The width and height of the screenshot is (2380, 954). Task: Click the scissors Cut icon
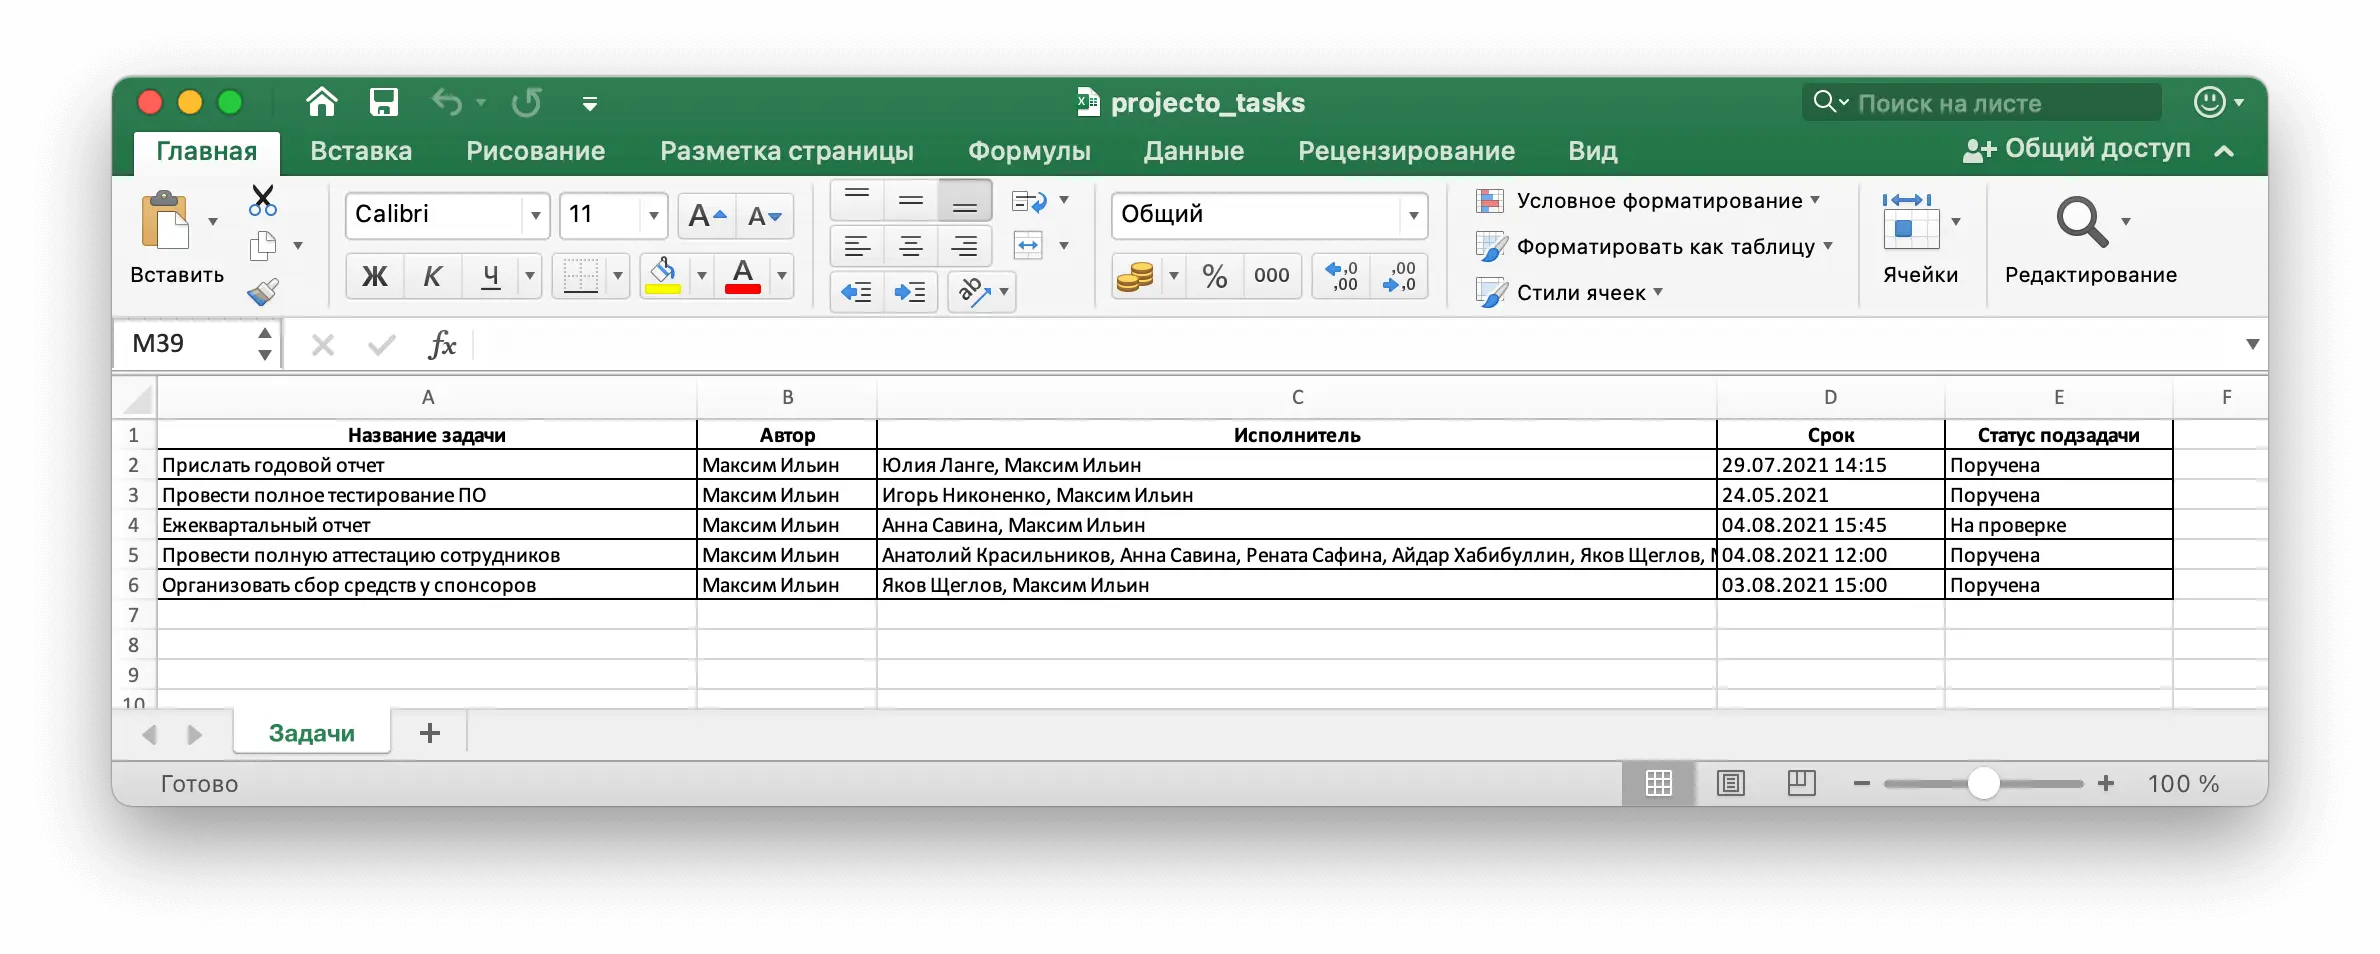coord(263,201)
